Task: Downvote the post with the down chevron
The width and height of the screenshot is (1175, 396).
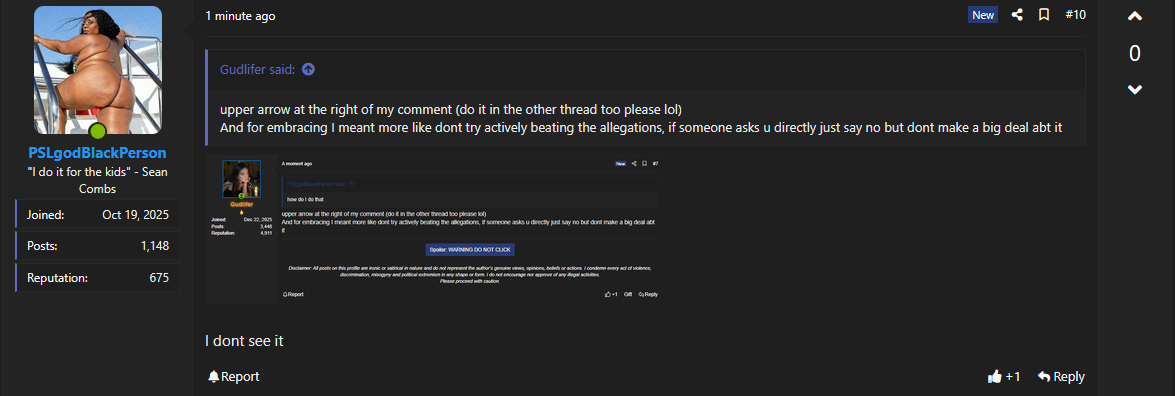Action: coord(1135,89)
